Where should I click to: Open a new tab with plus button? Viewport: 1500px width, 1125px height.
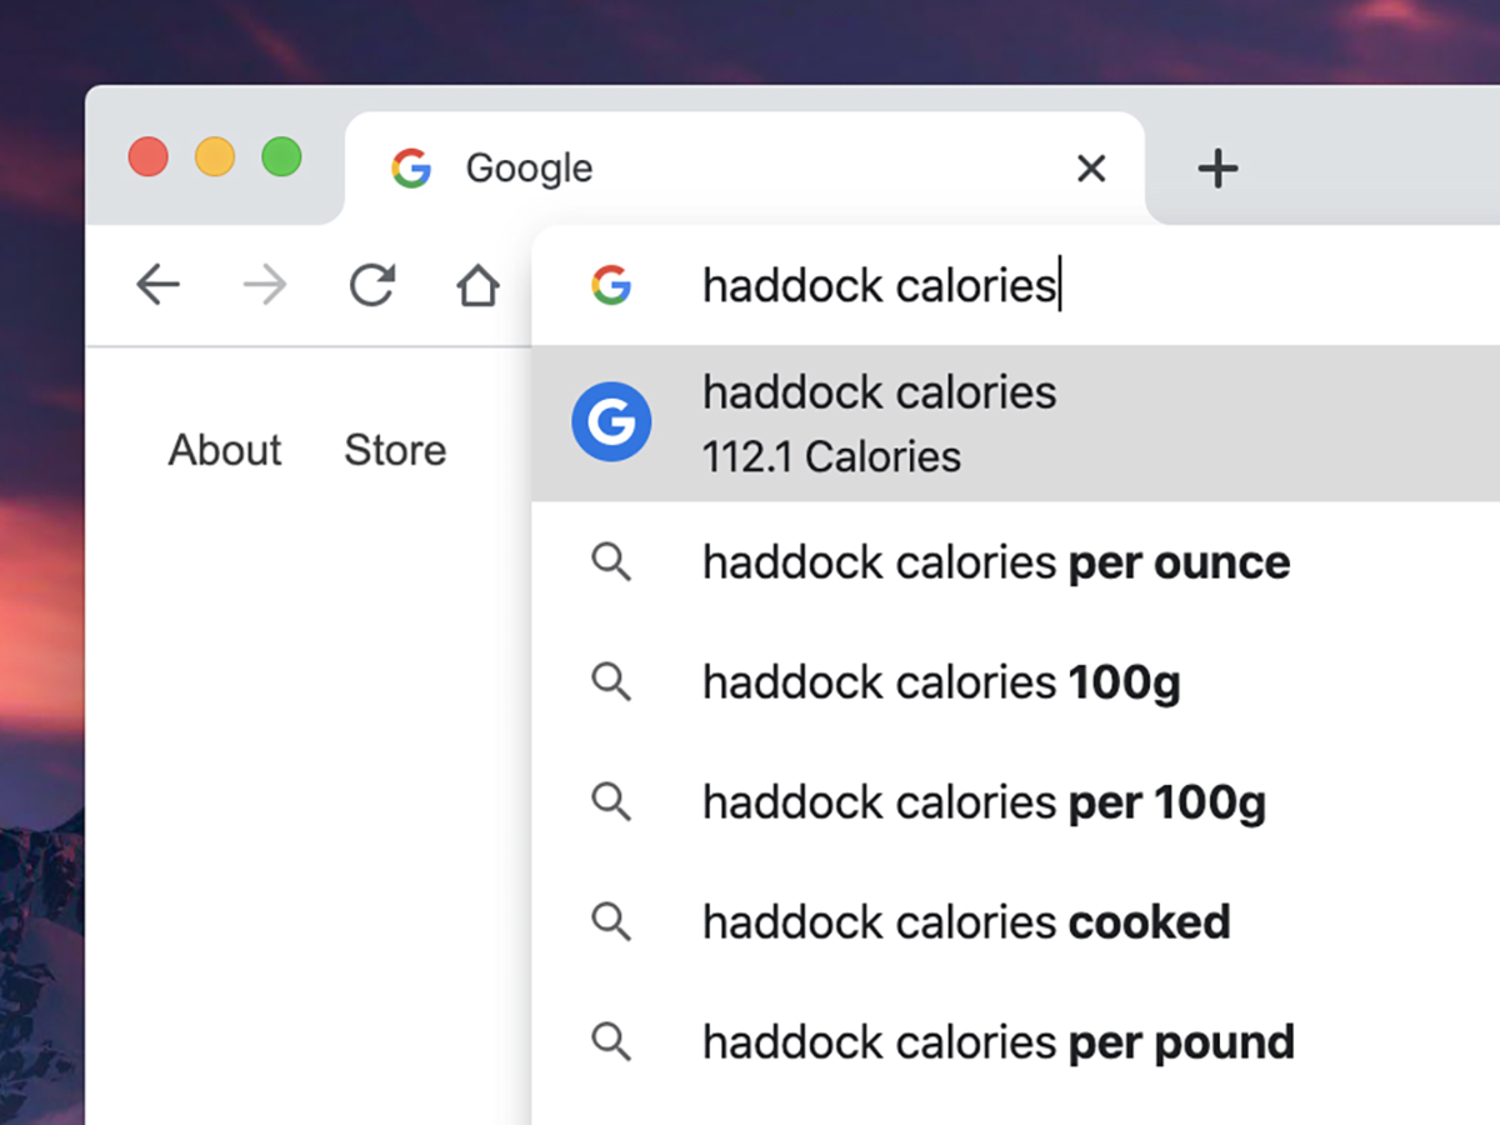click(1217, 168)
